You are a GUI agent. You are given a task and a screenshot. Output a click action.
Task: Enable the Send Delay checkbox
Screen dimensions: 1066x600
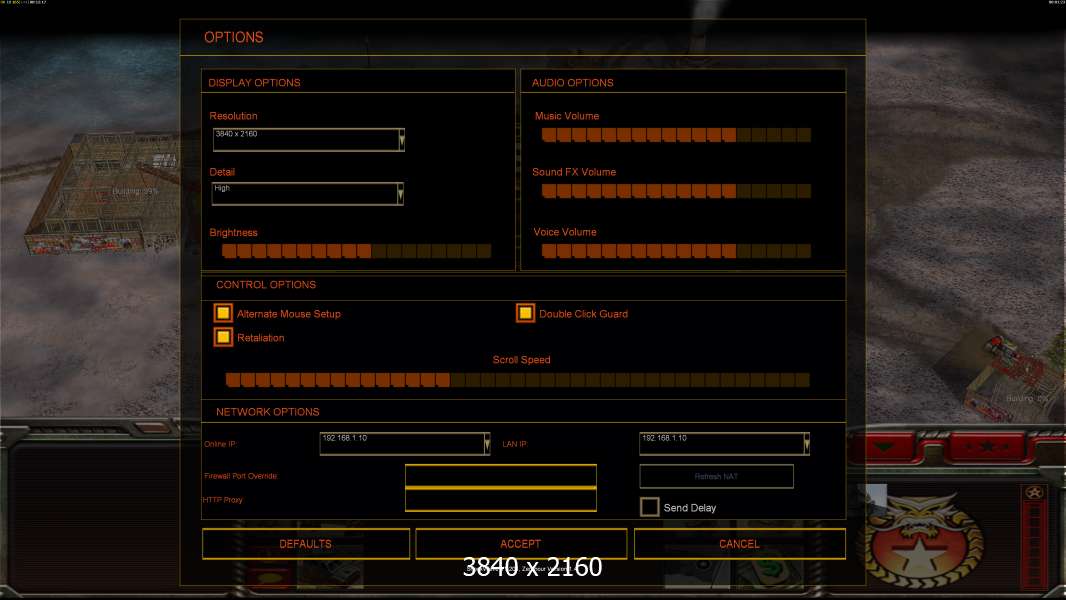649,507
